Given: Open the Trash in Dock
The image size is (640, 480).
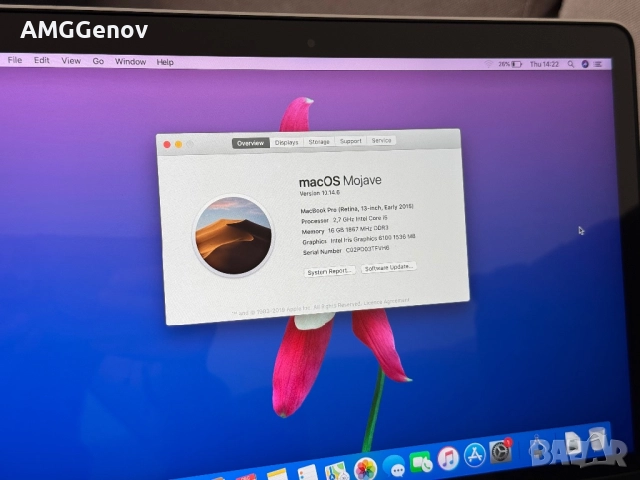Looking at the screenshot, I should point(597,439).
